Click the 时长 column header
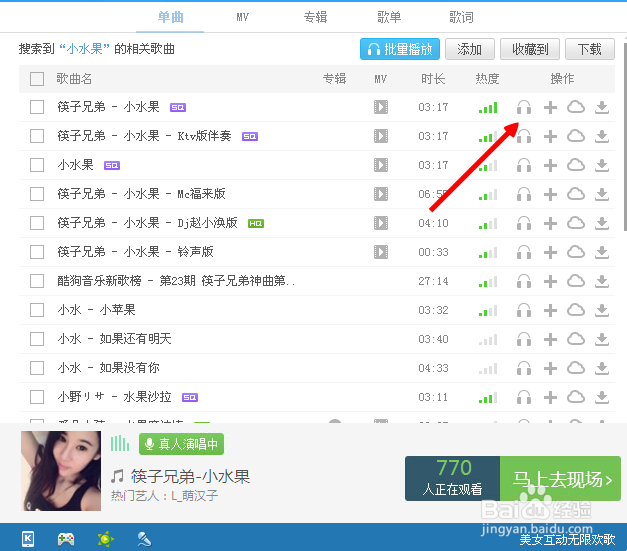Image resolution: width=627 pixels, height=551 pixels. pyautogui.click(x=433, y=79)
